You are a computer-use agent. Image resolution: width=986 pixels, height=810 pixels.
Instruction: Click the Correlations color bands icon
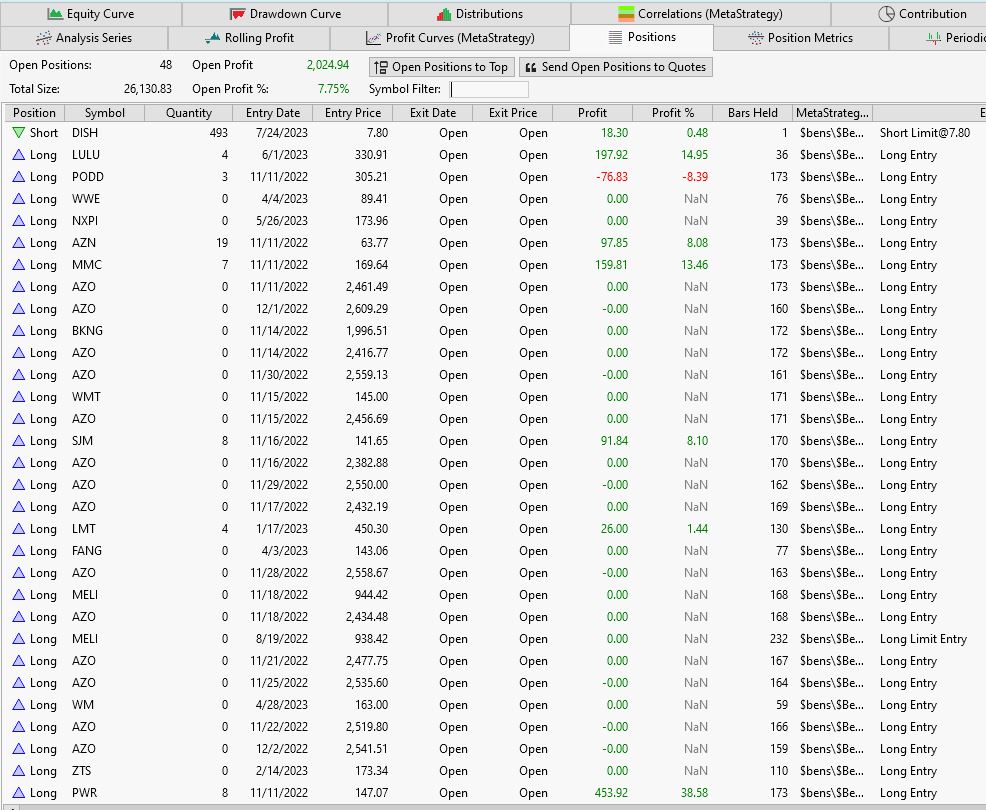626,14
